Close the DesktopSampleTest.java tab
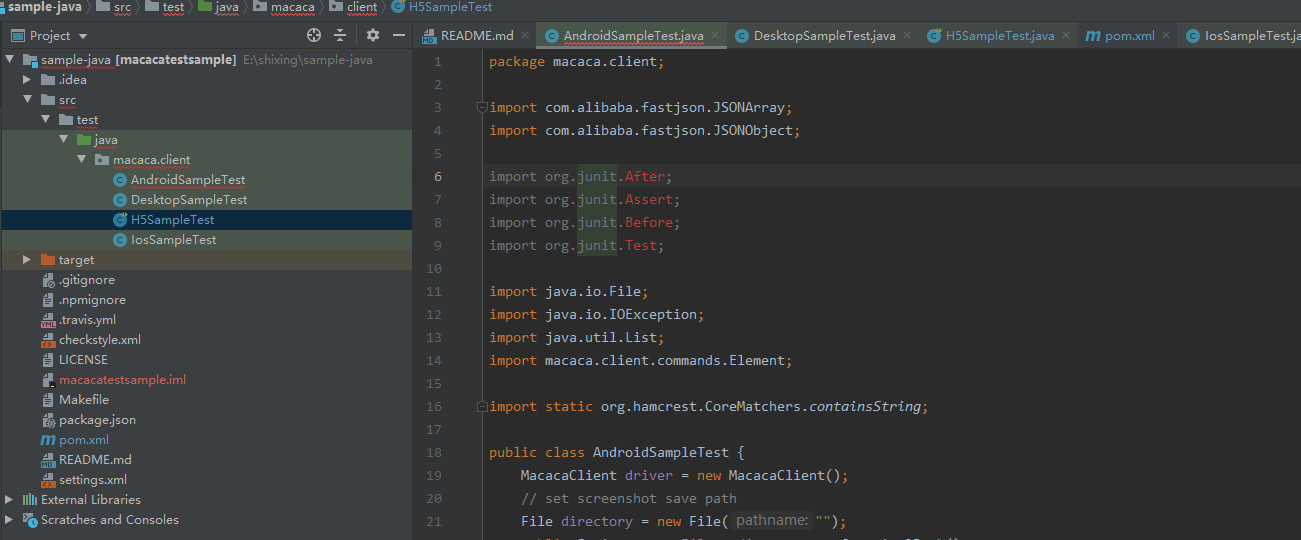 pos(907,35)
